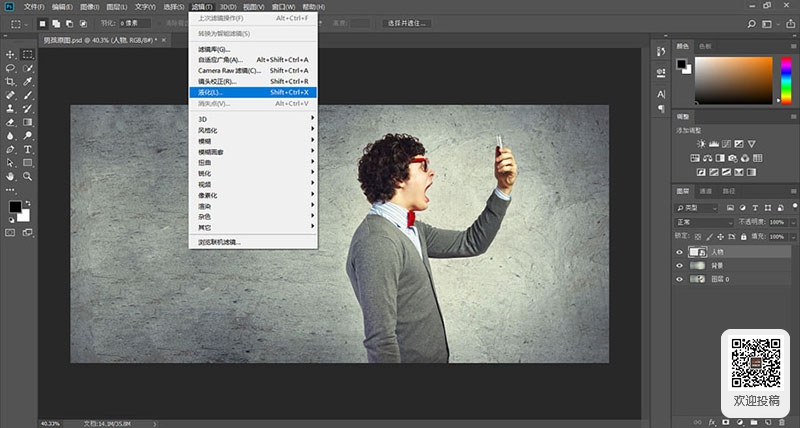
Task: Hide the 人物 layer
Action: point(679,252)
